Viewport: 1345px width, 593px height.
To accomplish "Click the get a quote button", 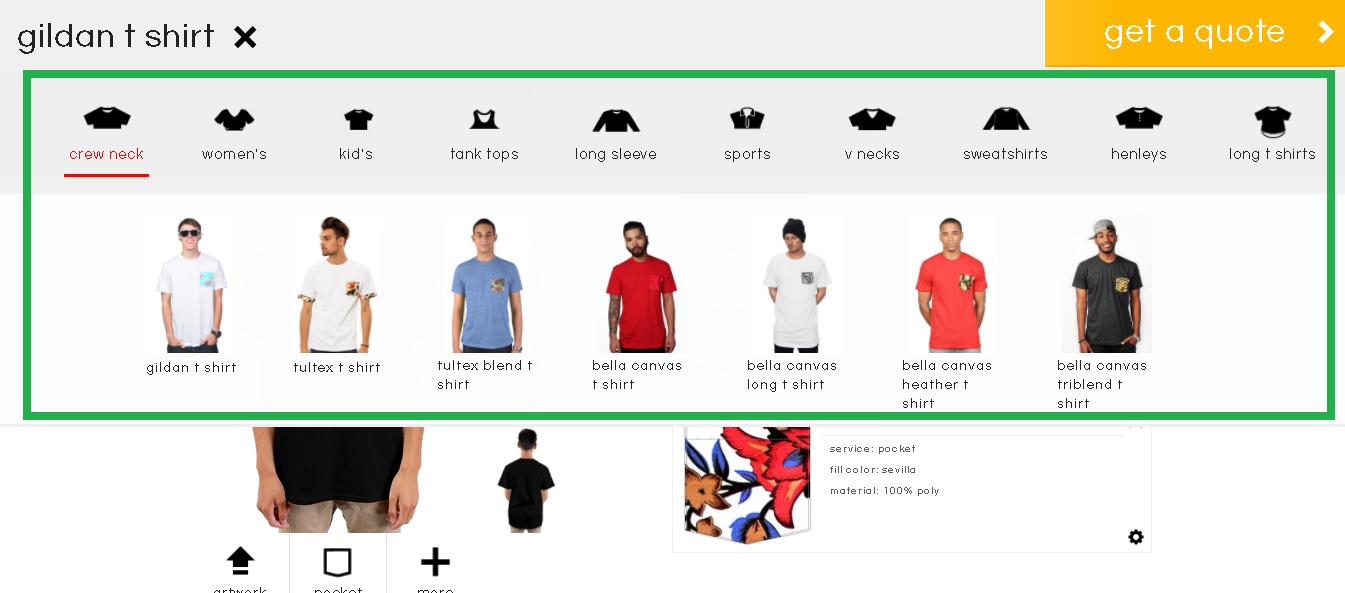I will [x=1195, y=33].
